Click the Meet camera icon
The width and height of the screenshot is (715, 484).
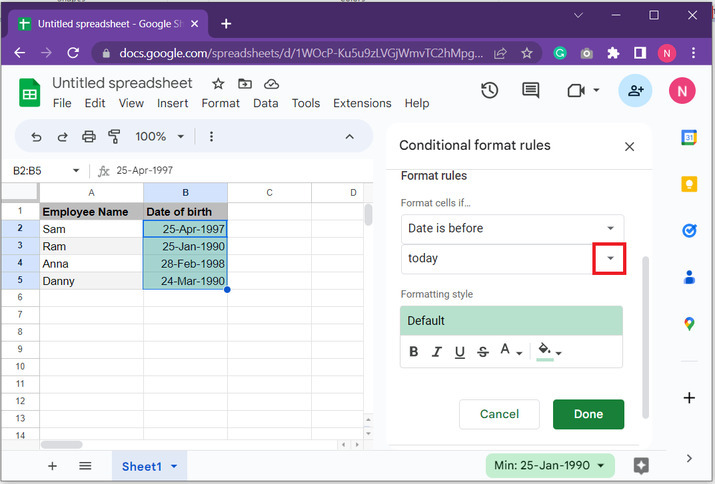point(576,91)
